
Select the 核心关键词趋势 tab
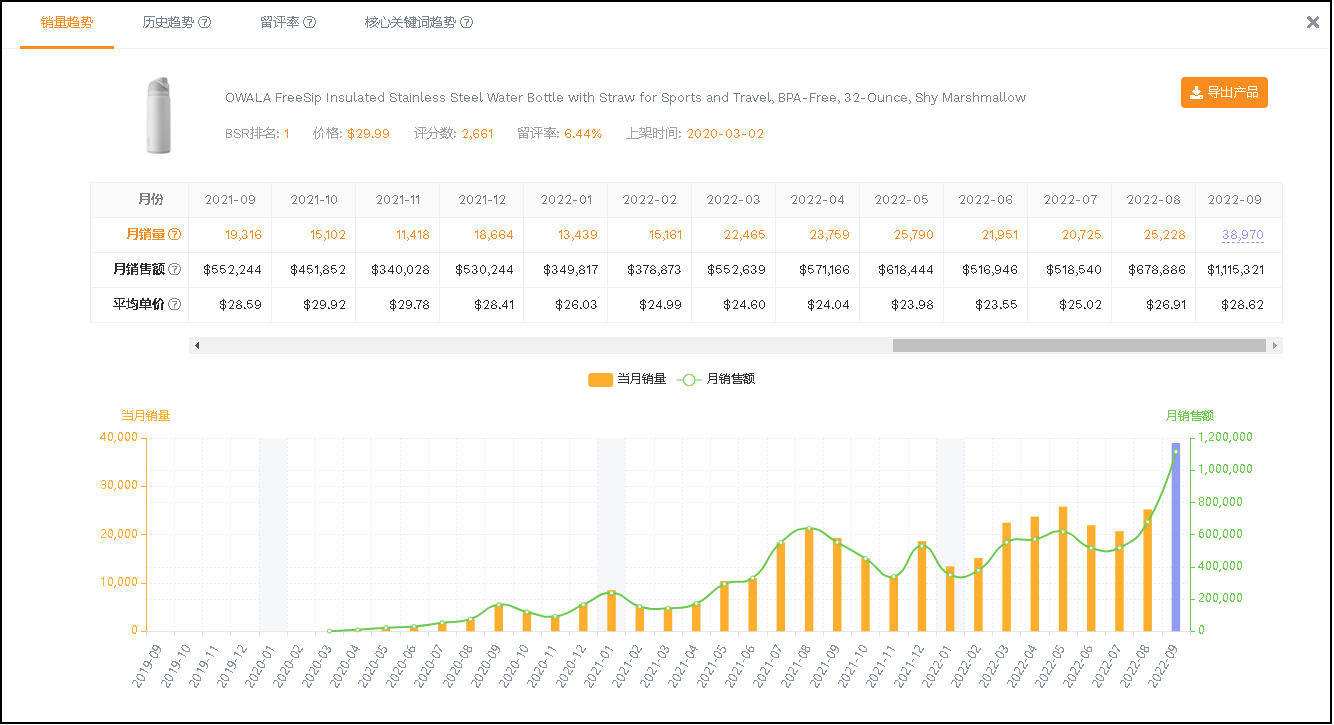point(410,23)
